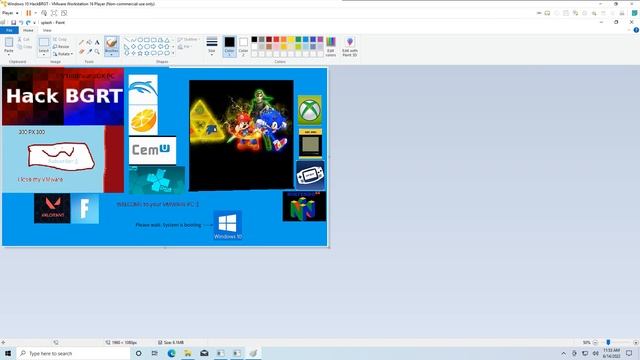Select the Text tool
Viewport: 640px width, 360px height.
point(97,42)
